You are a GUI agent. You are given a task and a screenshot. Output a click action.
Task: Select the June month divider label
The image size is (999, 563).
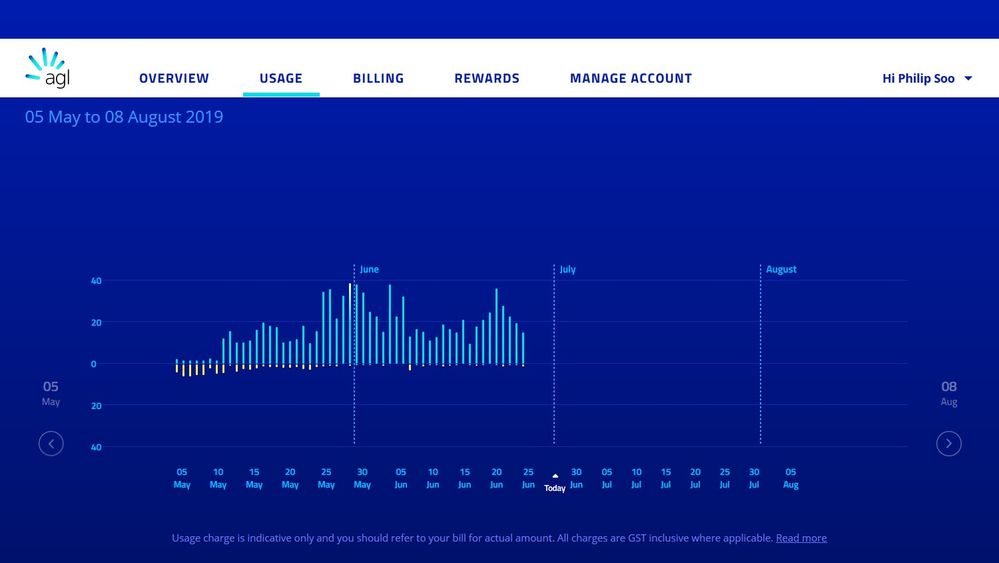[369, 269]
